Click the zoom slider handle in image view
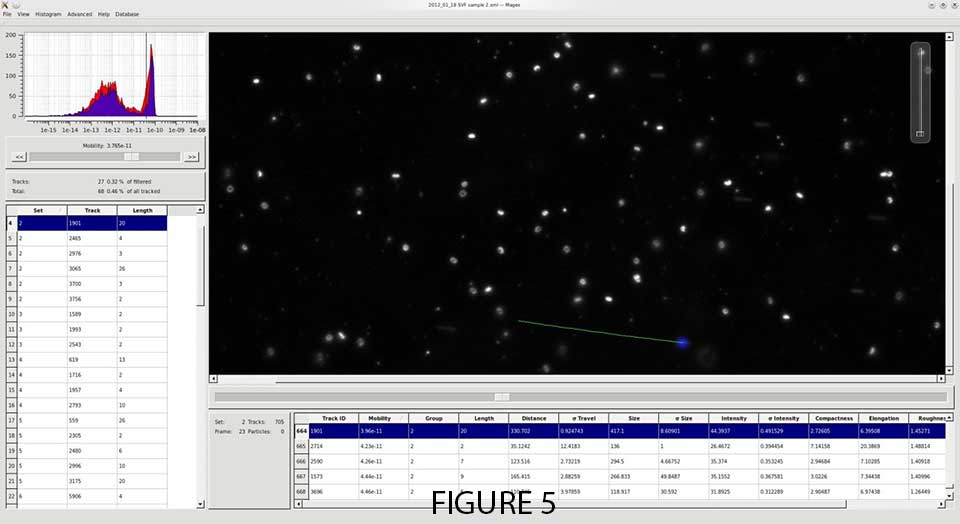Screen dimensions: 960x524 point(919,134)
